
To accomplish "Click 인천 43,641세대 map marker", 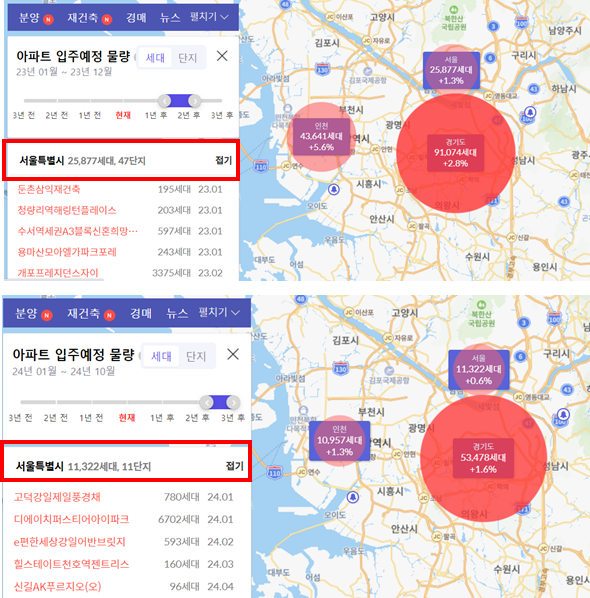I will click(x=321, y=137).
